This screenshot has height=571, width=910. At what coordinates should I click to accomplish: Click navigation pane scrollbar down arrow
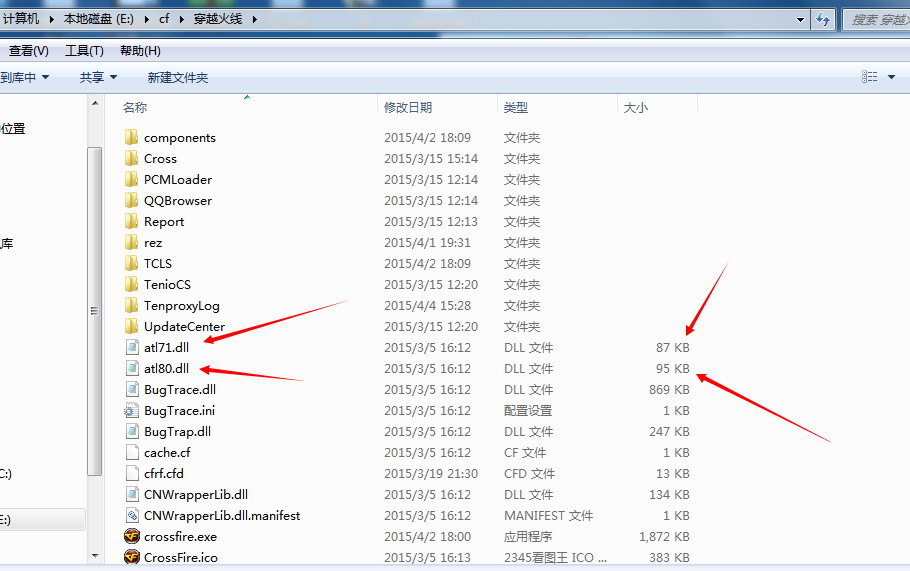(95, 556)
